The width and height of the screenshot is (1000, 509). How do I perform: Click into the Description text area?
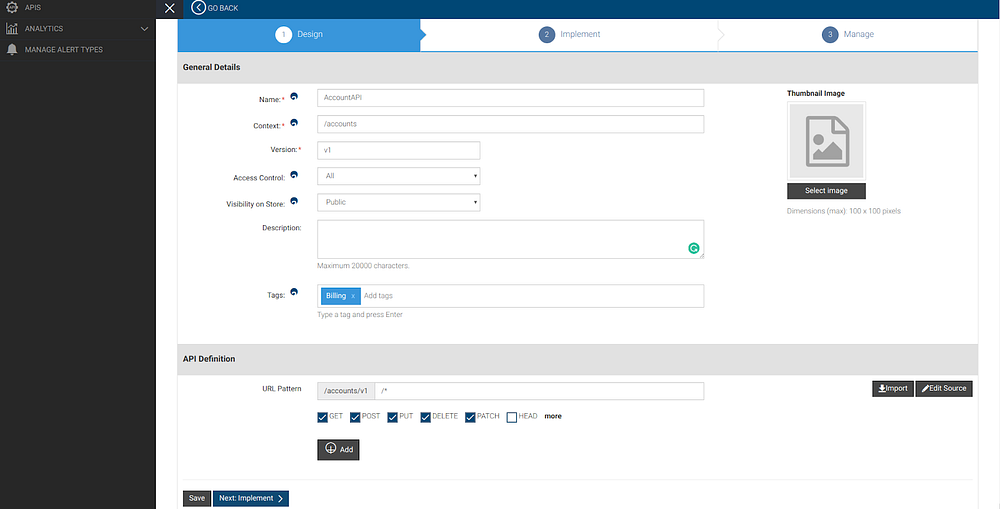[x=511, y=239]
